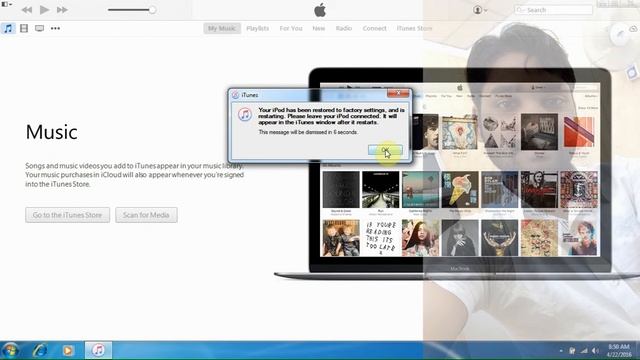Switch to the Radio tab
The image size is (640, 360).
coord(344,28)
